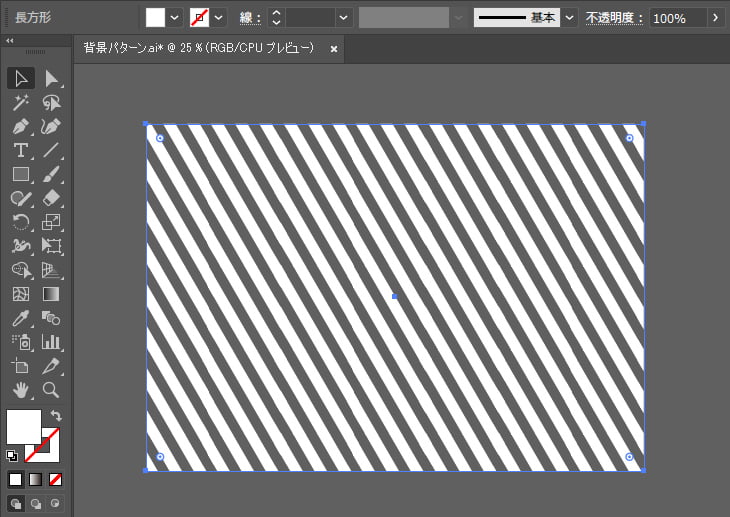Select the Rotate tool

click(x=20, y=222)
